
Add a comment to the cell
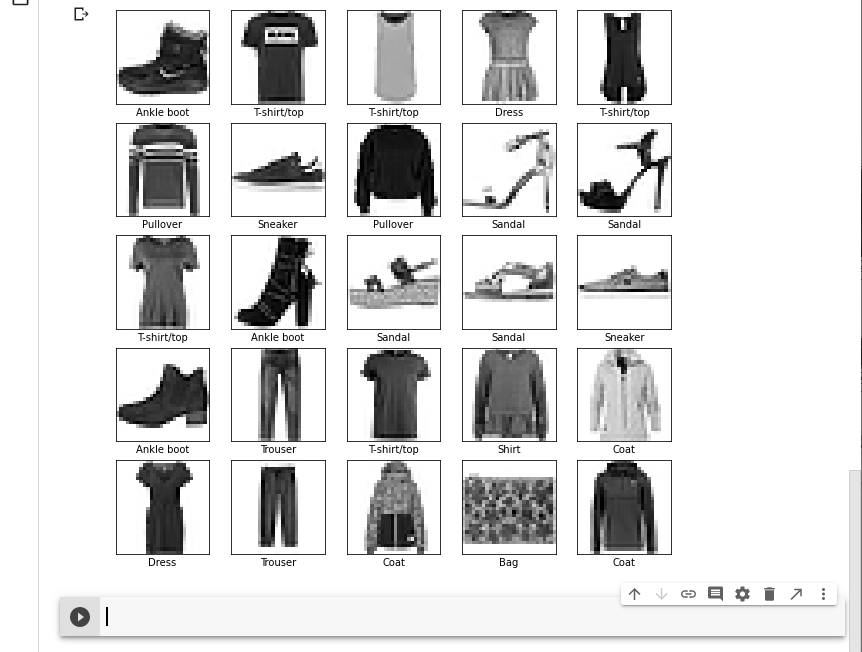click(715, 594)
